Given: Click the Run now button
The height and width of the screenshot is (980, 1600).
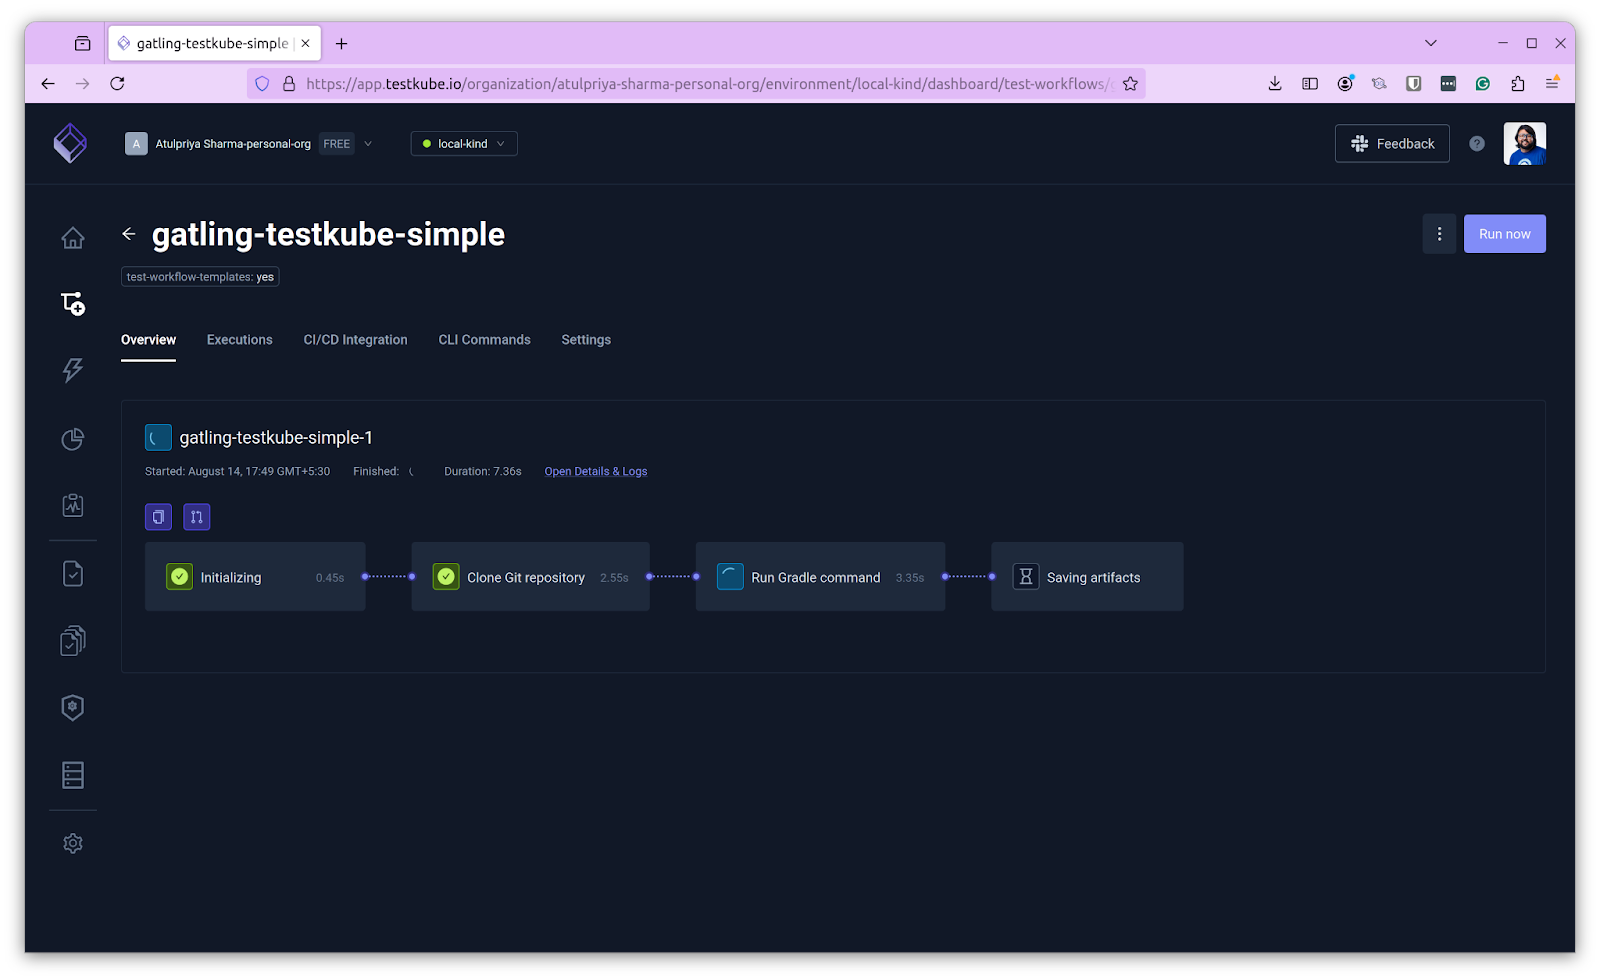Looking at the screenshot, I should 1505,234.
